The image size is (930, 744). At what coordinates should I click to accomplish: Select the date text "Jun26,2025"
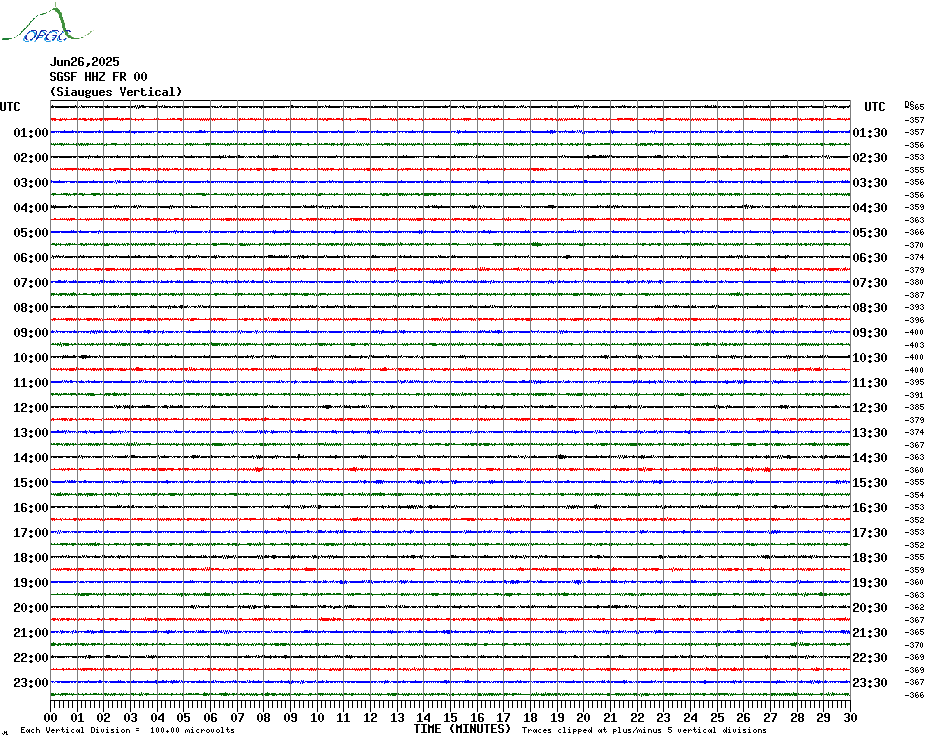(84, 62)
